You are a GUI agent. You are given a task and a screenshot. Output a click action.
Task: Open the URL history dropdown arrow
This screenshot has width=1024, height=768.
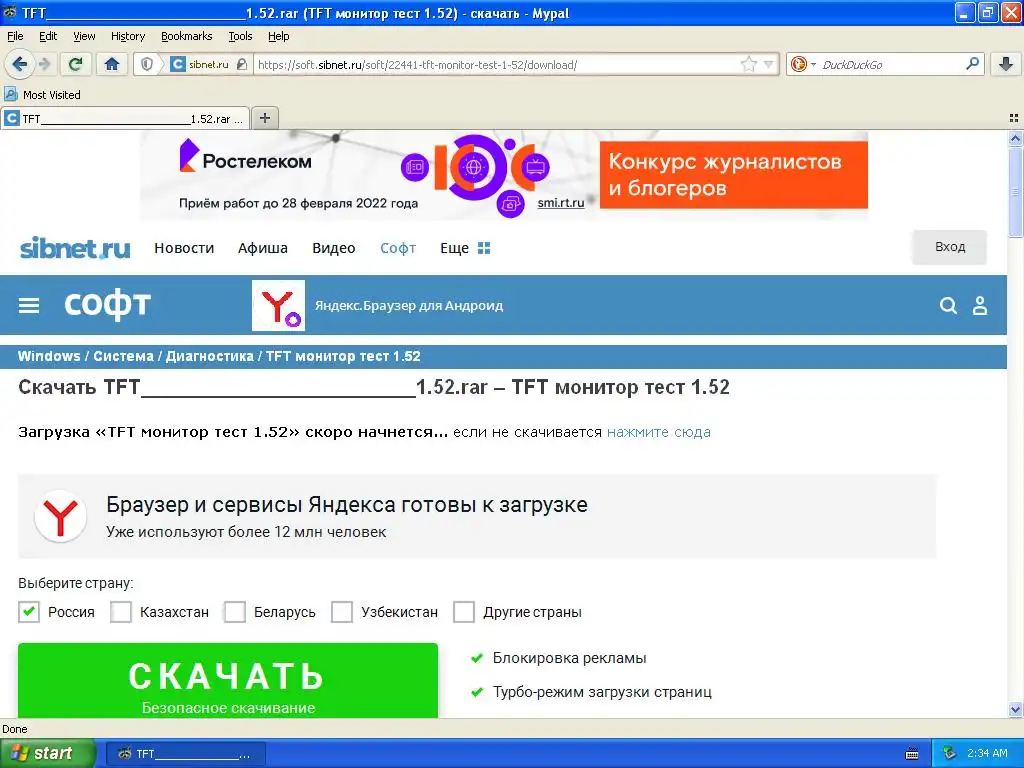pos(769,64)
